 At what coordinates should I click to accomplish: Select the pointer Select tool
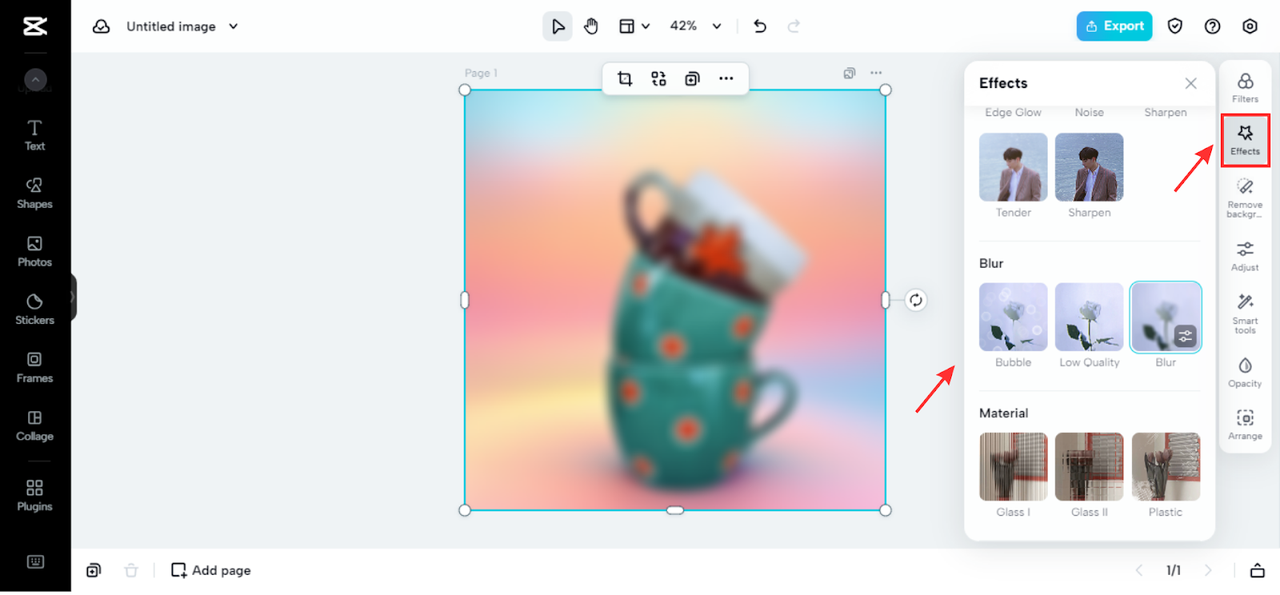558,26
